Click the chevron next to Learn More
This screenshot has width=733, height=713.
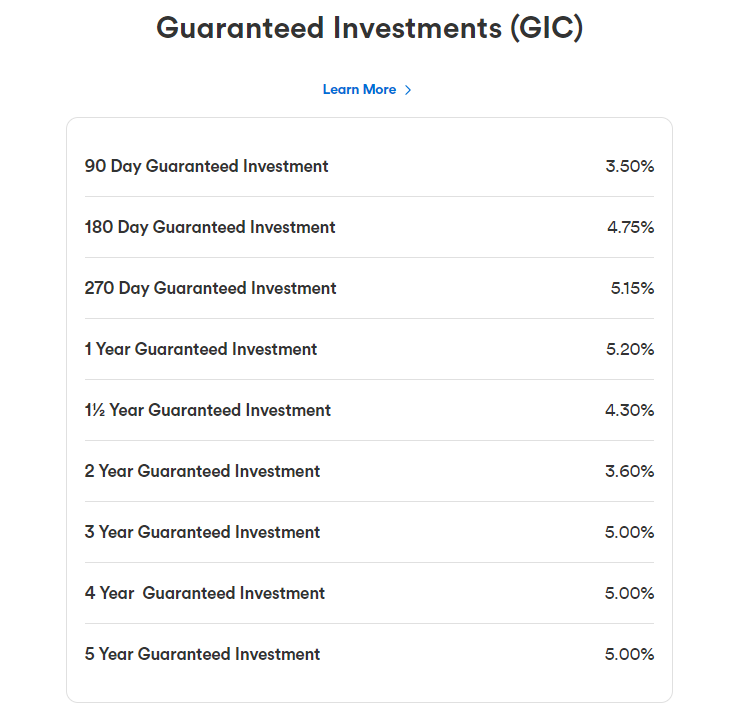pyautogui.click(x=408, y=90)
